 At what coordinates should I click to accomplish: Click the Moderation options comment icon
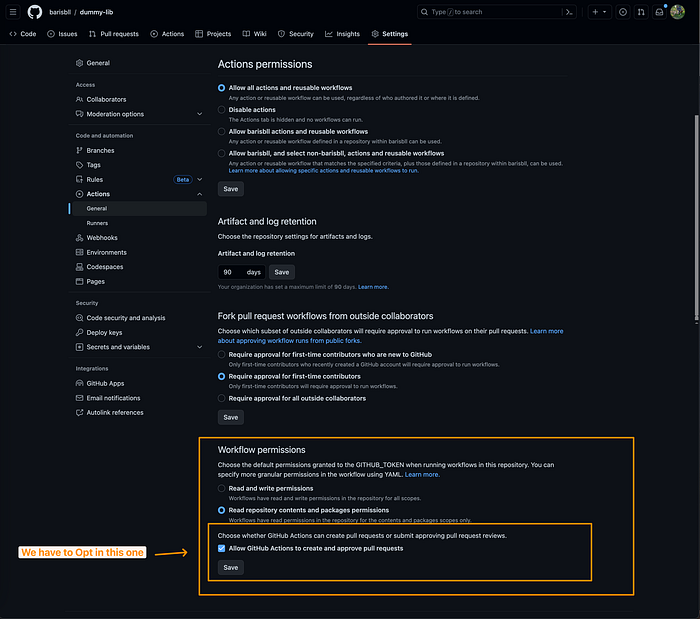[x=79, y=114]
